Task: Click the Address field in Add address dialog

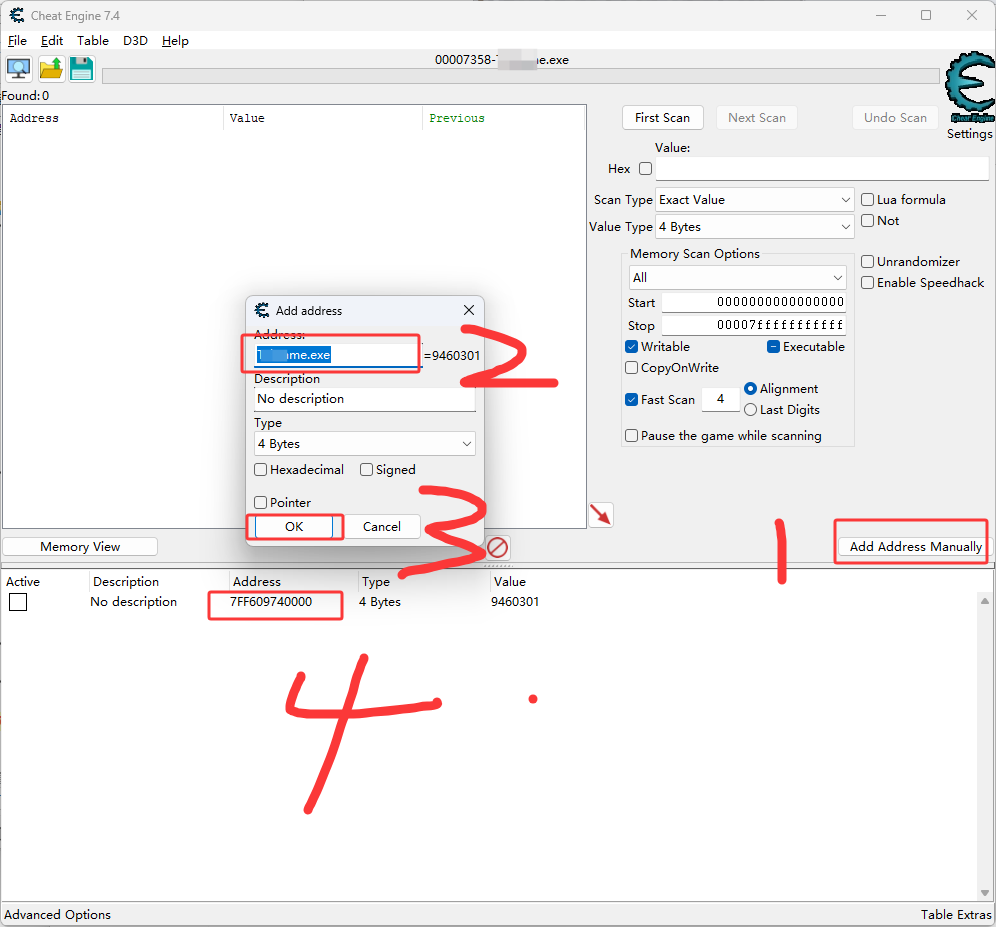Action: (x=337, y=355)
